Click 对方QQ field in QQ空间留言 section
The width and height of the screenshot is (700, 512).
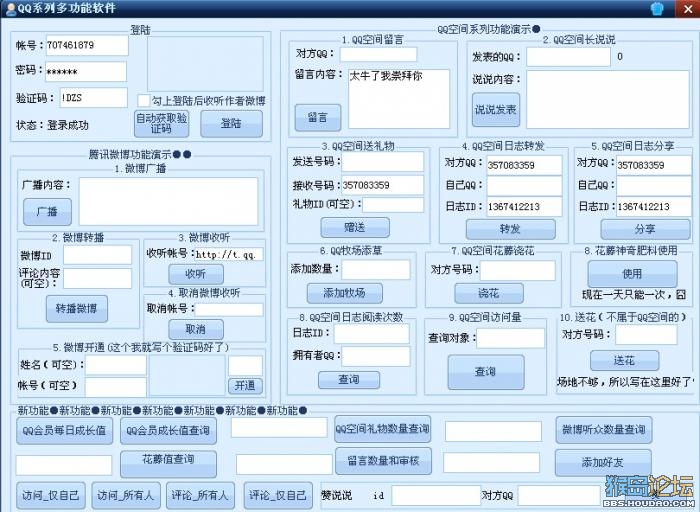pos(378,54)
